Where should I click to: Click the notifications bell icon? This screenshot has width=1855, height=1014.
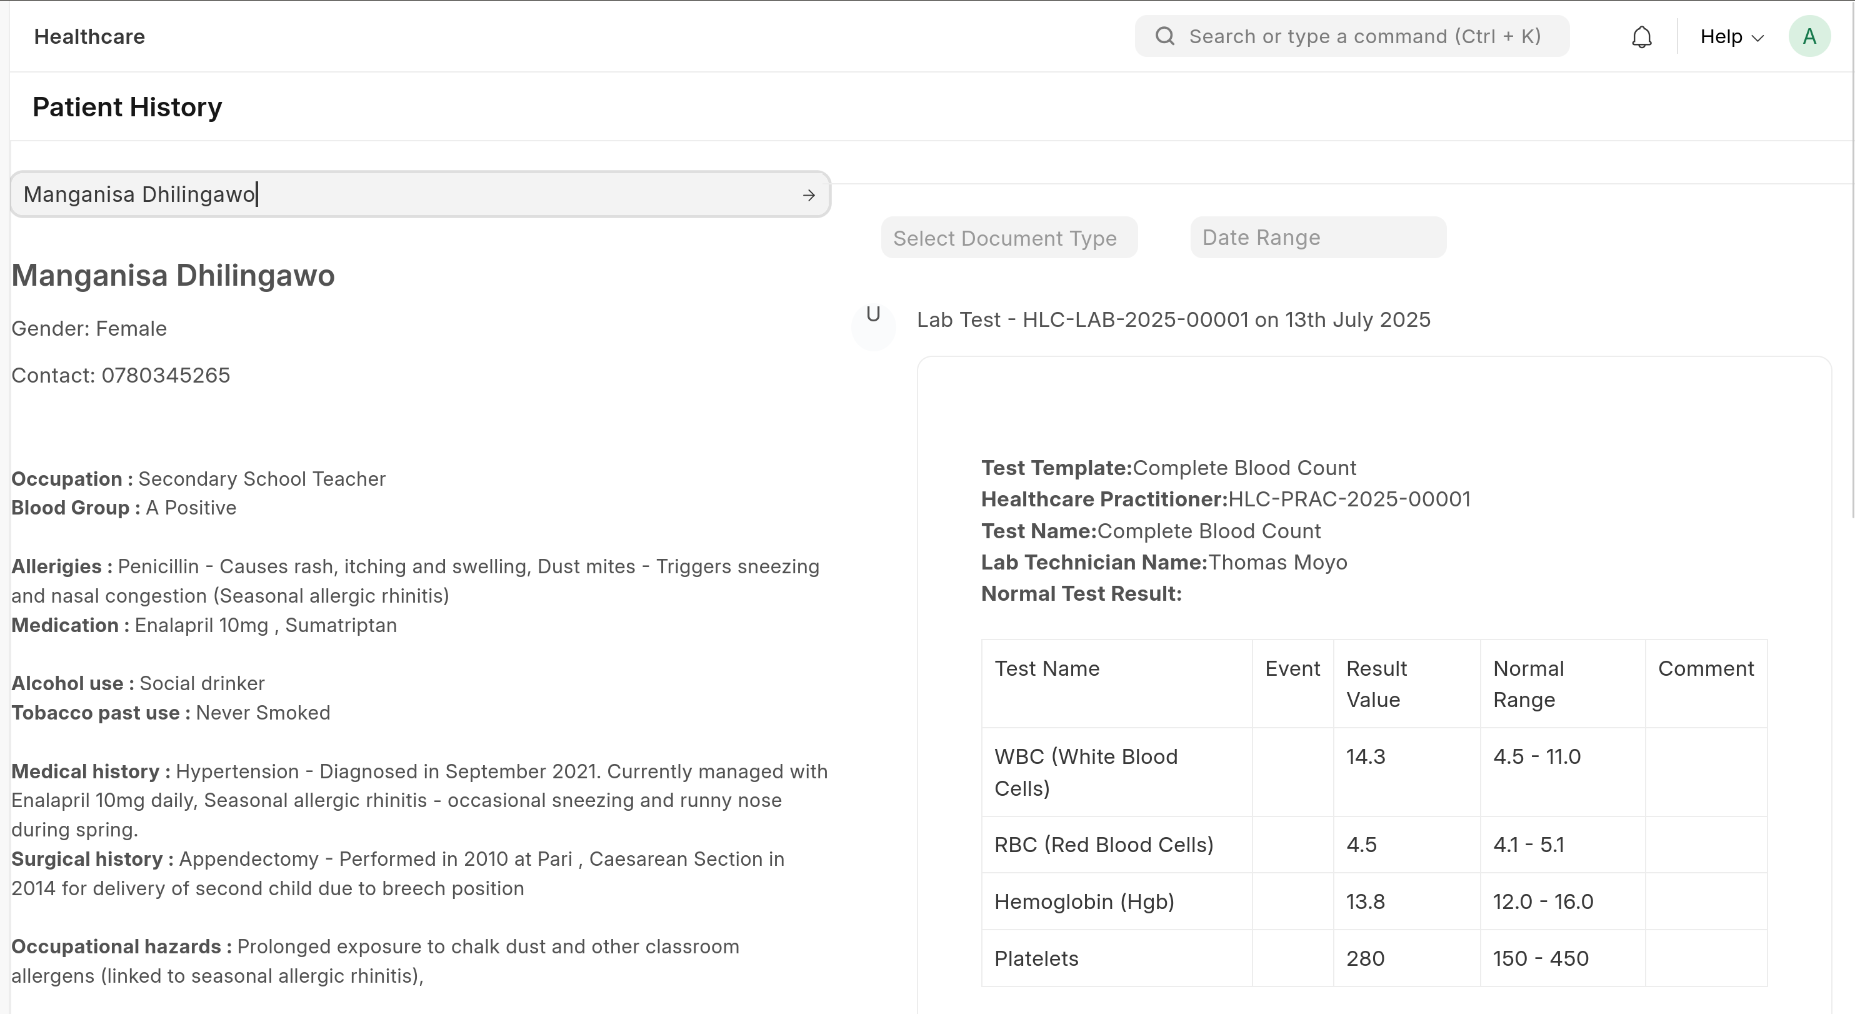tap(1641, 37)
